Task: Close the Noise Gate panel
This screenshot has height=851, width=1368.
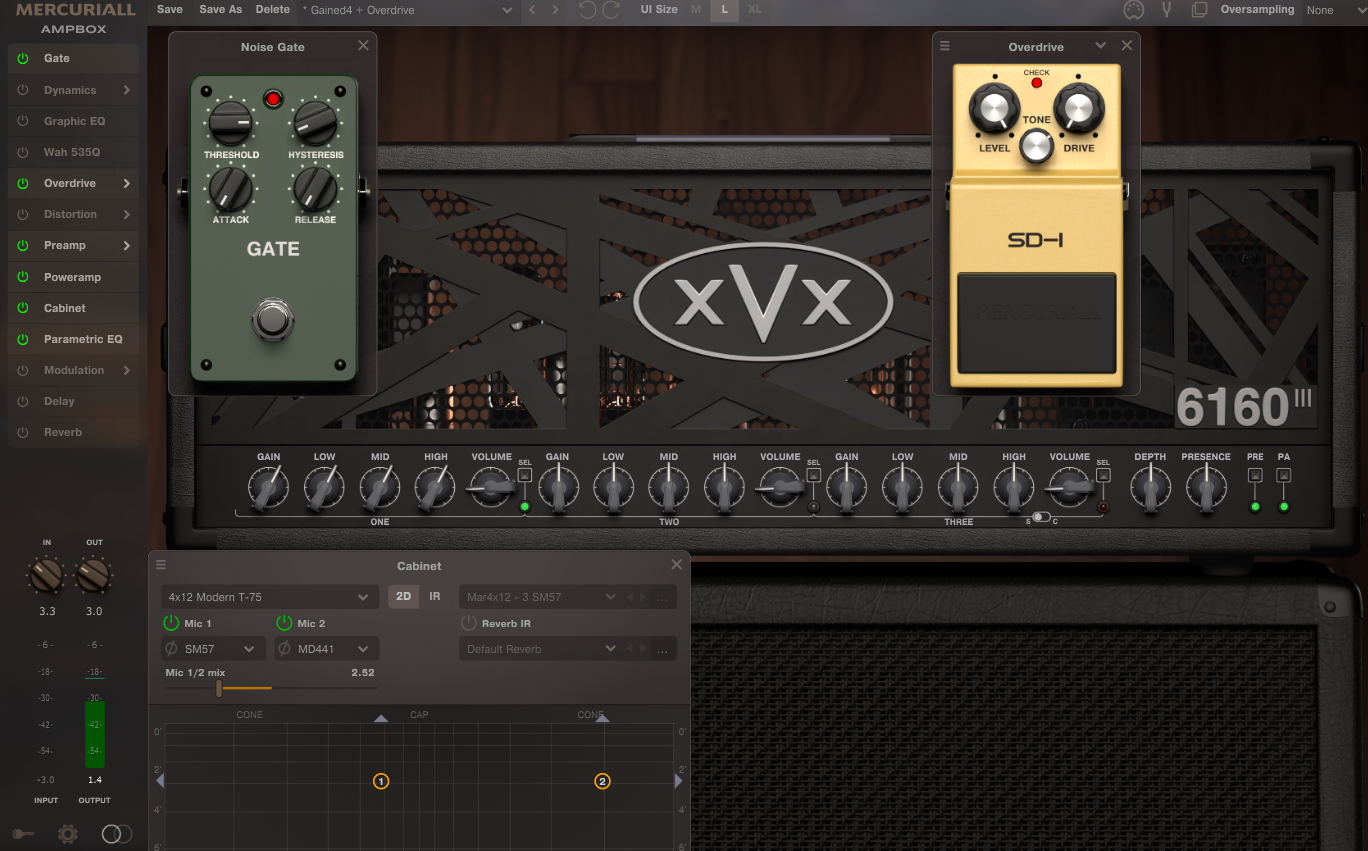Action: 363,46
